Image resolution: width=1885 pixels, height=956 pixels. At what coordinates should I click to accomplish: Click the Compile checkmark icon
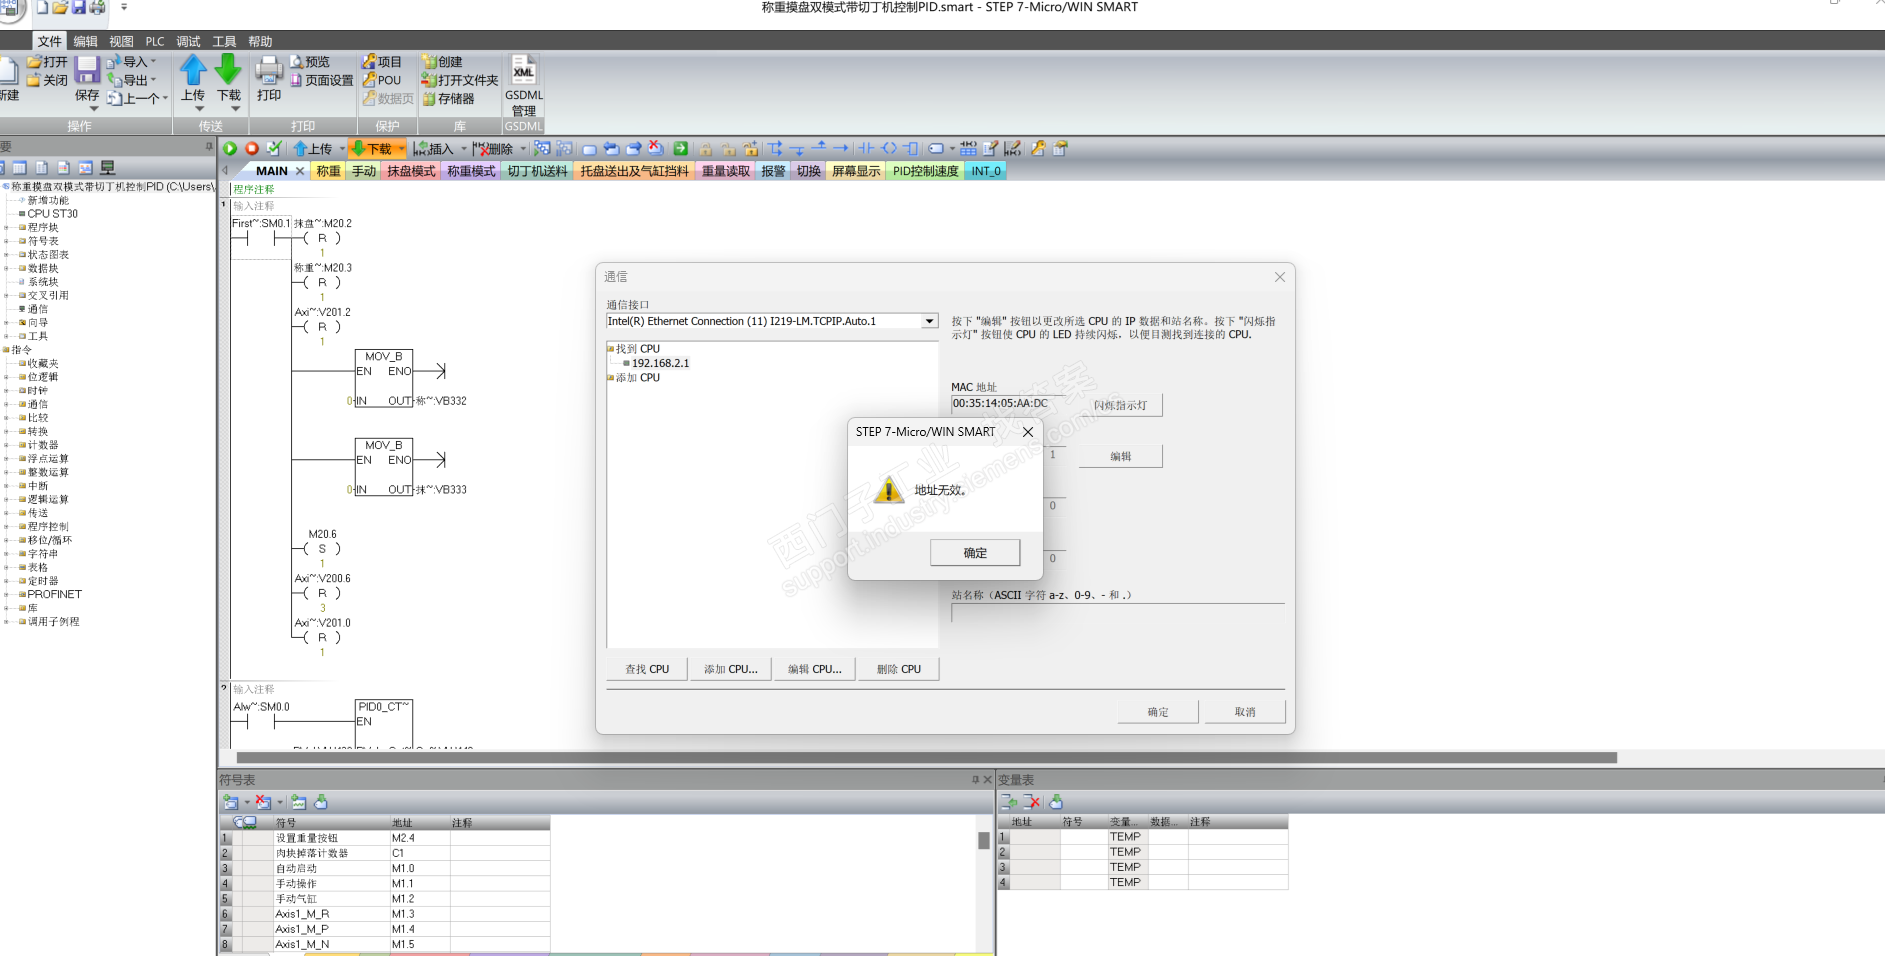[274, 149]
